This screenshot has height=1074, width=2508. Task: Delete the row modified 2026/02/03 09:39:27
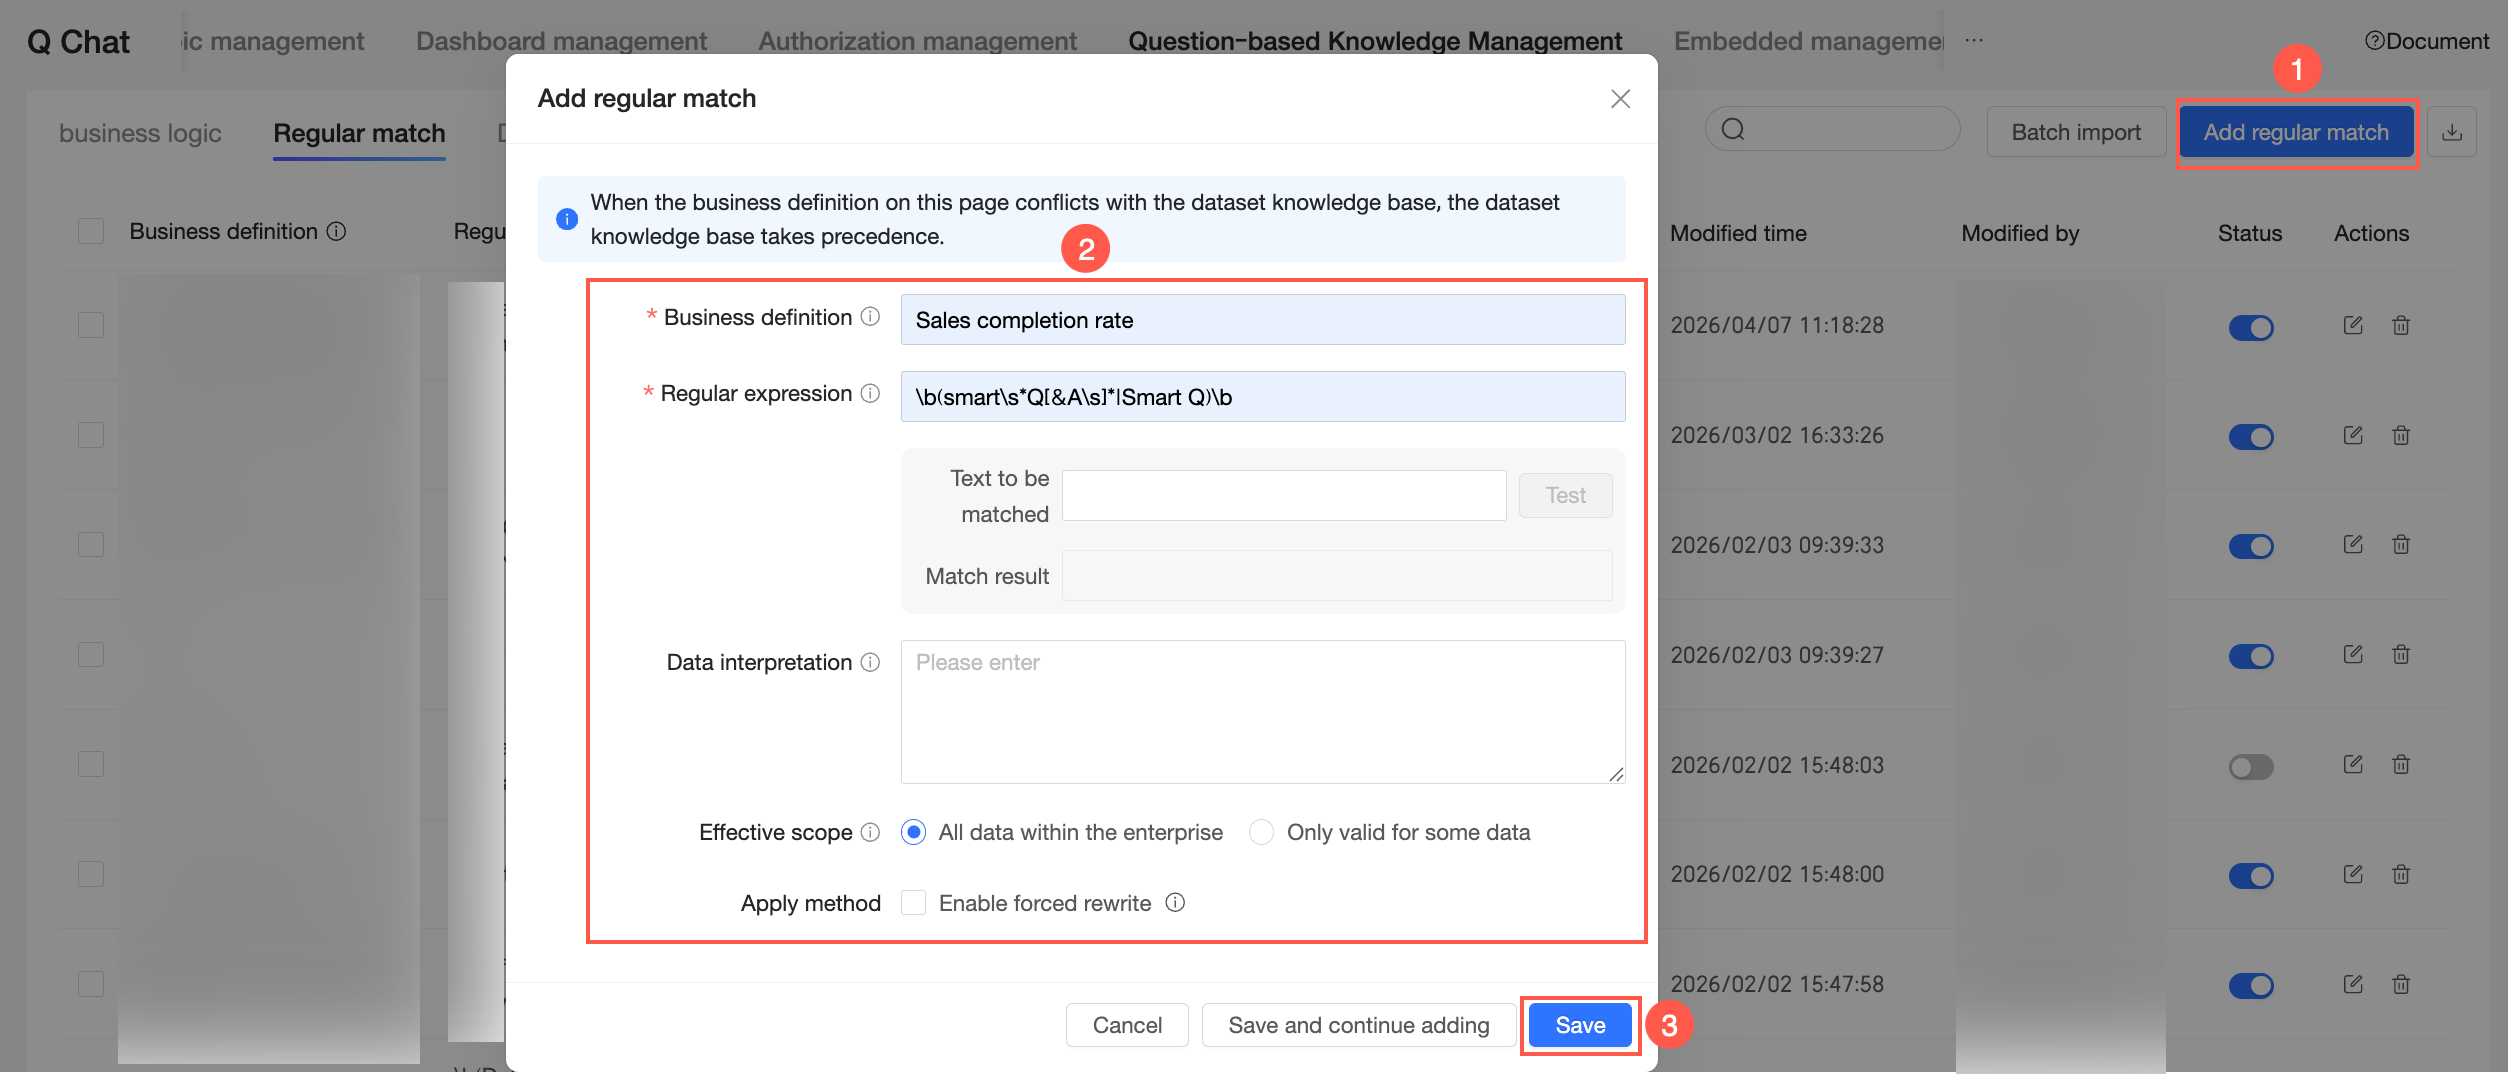pyautogui.click(x=2401, y=654)
